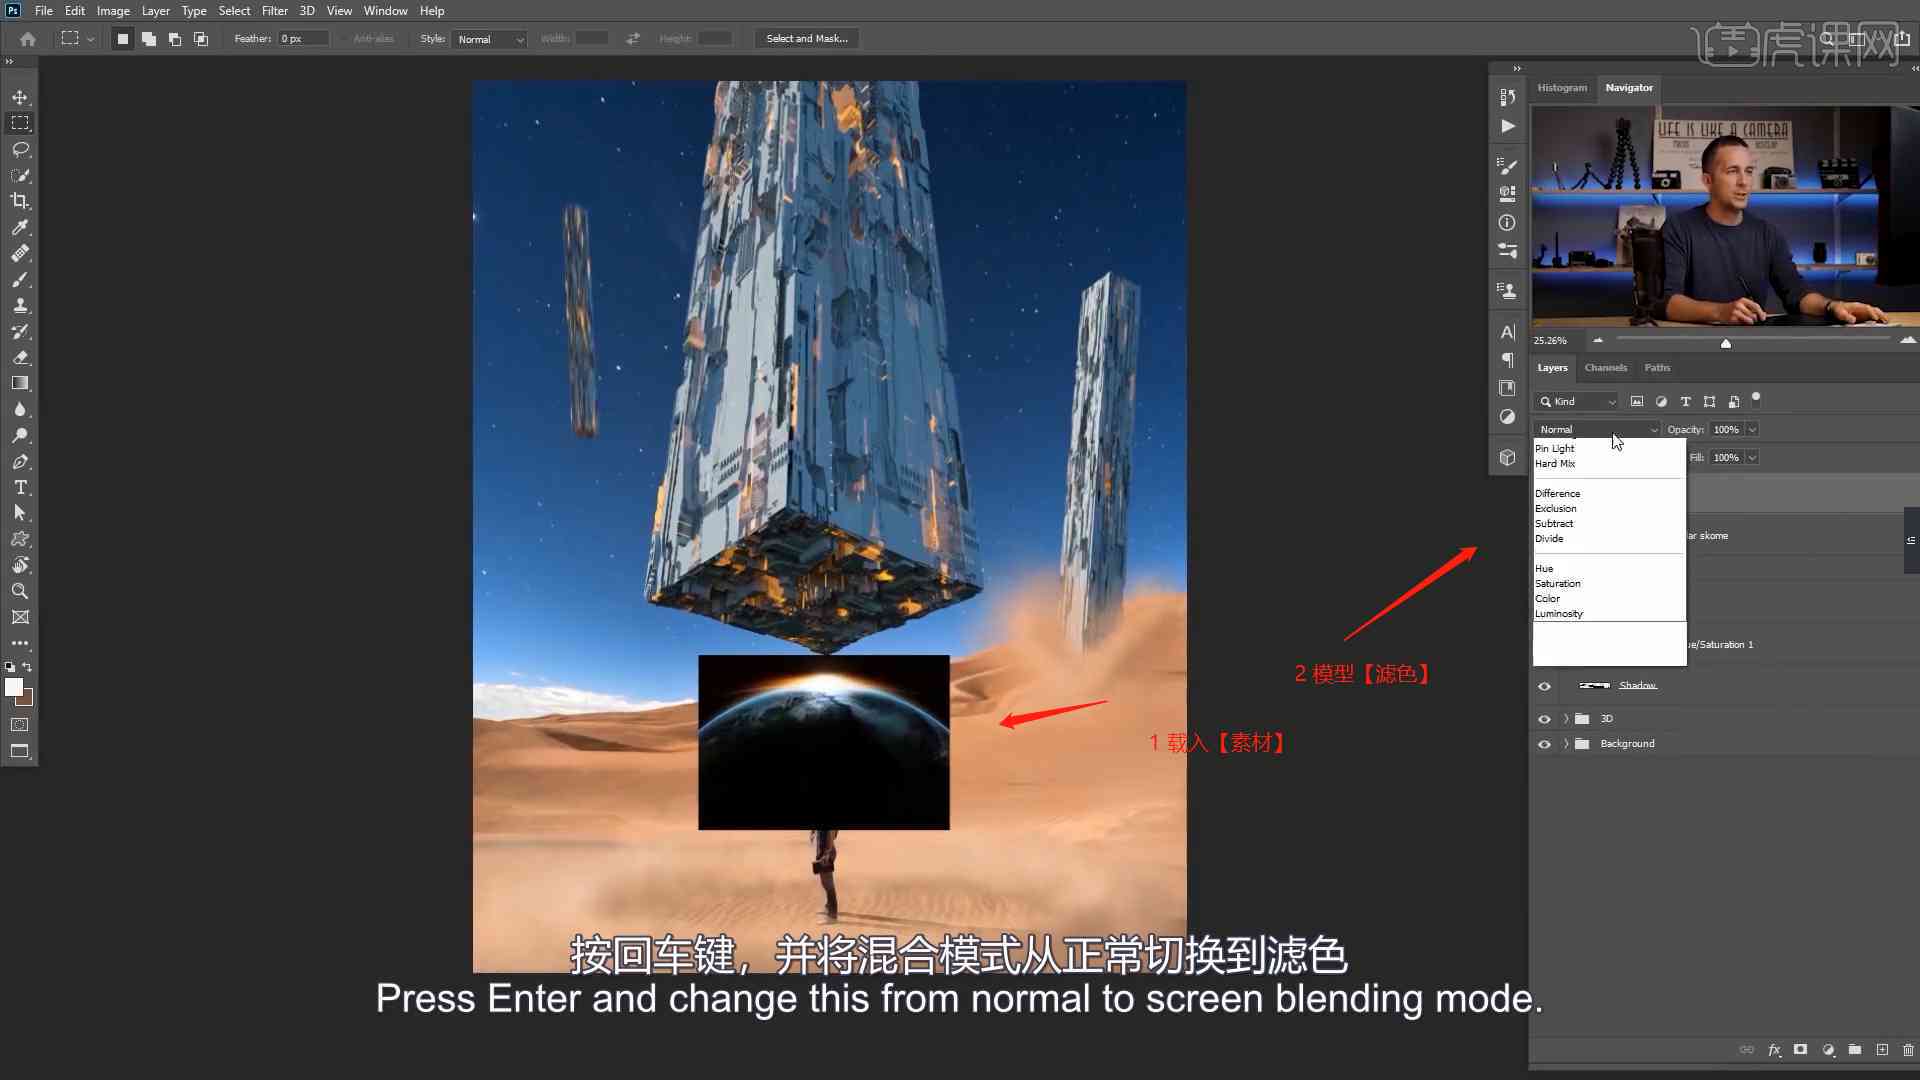Choose Difference blend mode
Image resolution: width=1920 pixels, height=1080 pixels.
1557,494
